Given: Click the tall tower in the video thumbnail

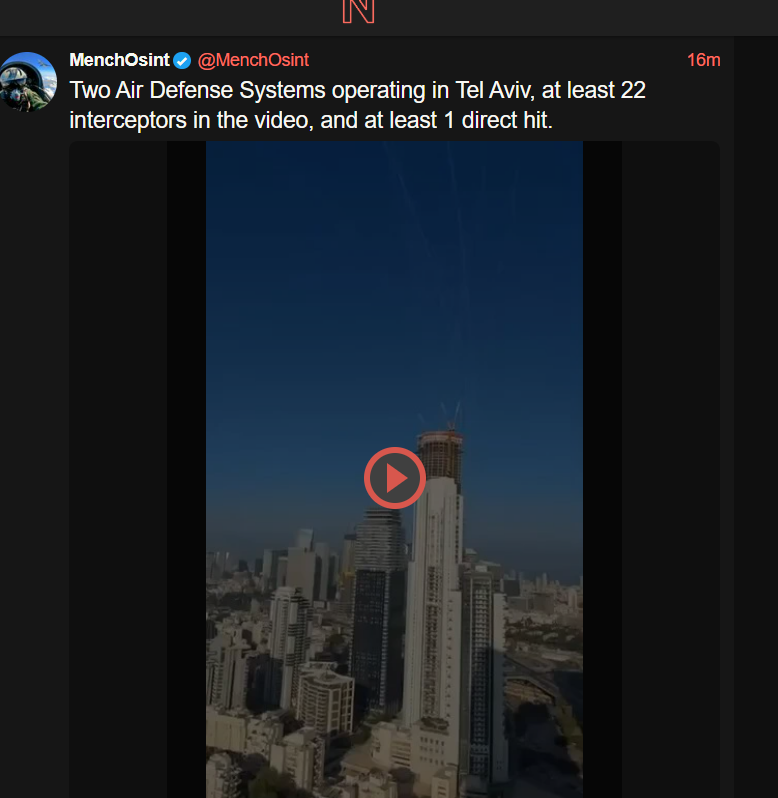Looking at the screenshot, I should coord(434,585).
